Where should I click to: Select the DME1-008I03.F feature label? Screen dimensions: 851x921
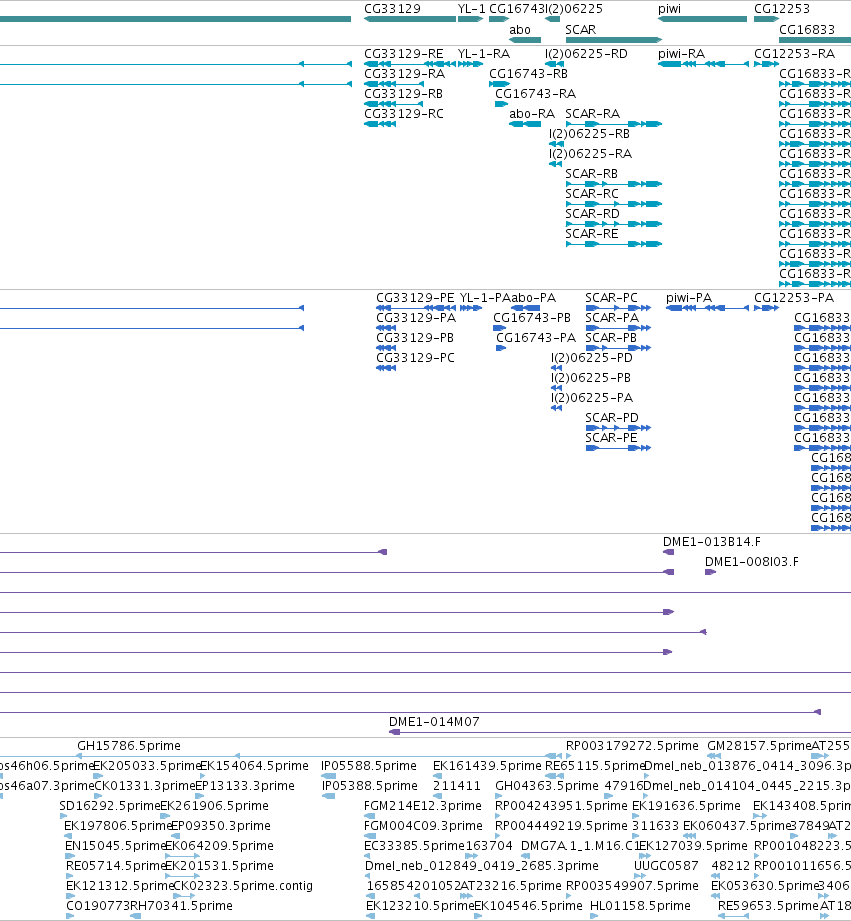pos(752,562)
